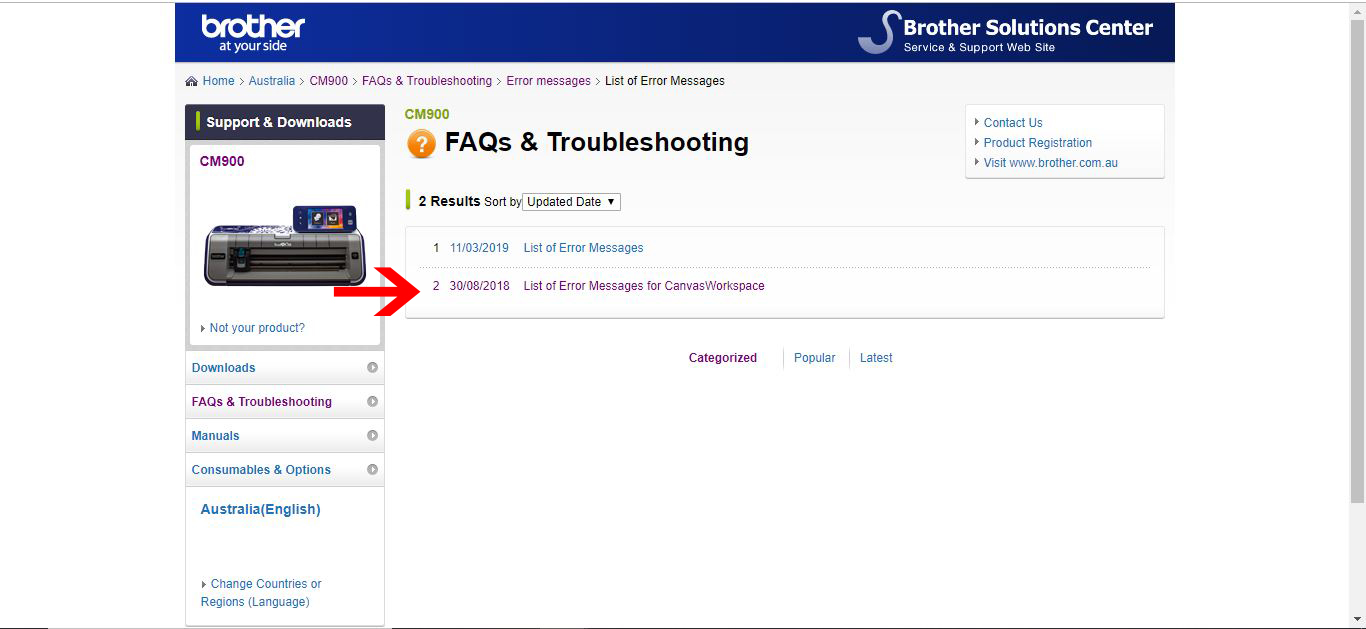
Task: Open the Sort by Updated Date dropdown
Action: click(x=572, y=202)
